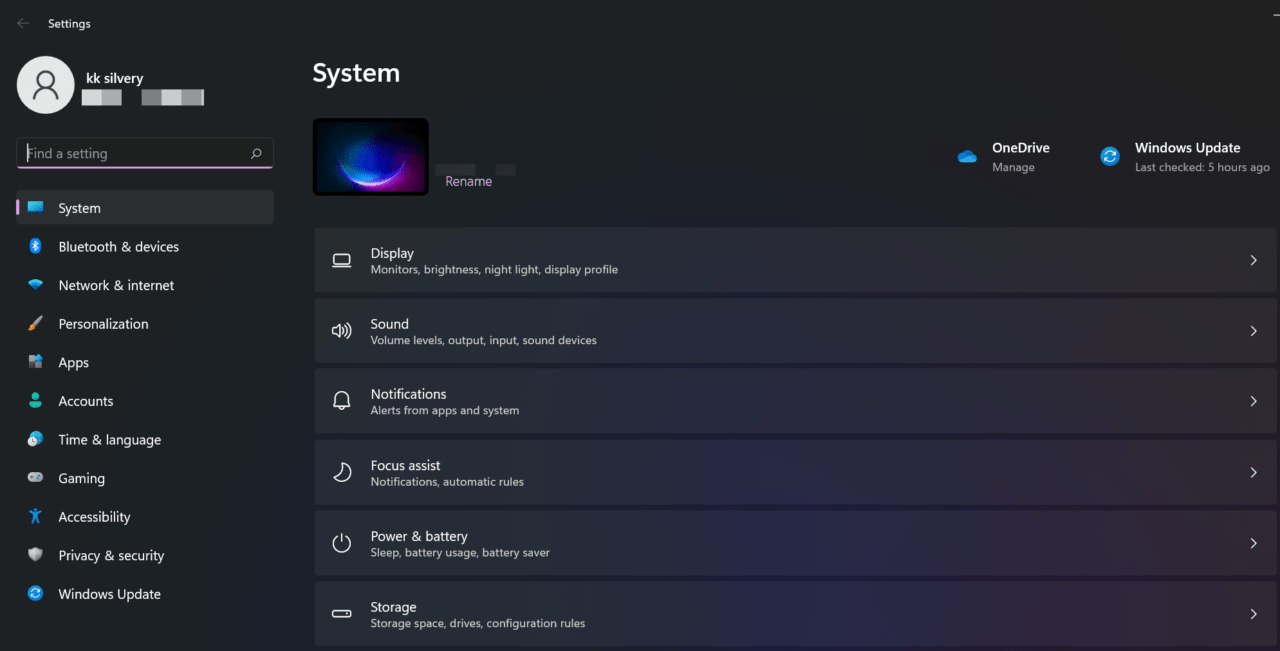Click the Rename link under PC name
1280x651 pixels.
[x=468, y=181]
